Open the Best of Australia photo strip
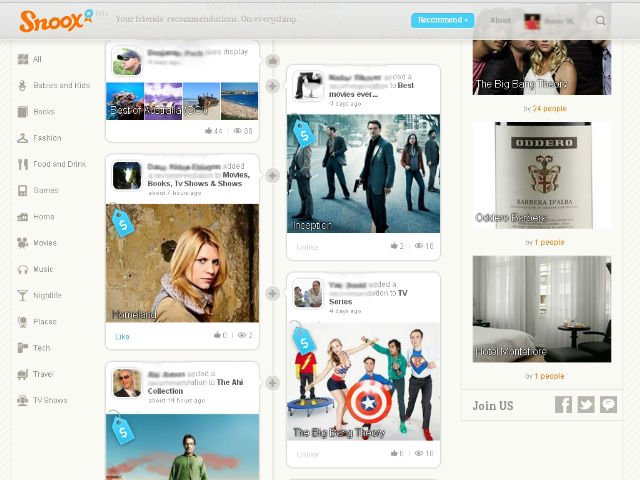This screenshot has height=480, width=640. click(x=182, y=101)
